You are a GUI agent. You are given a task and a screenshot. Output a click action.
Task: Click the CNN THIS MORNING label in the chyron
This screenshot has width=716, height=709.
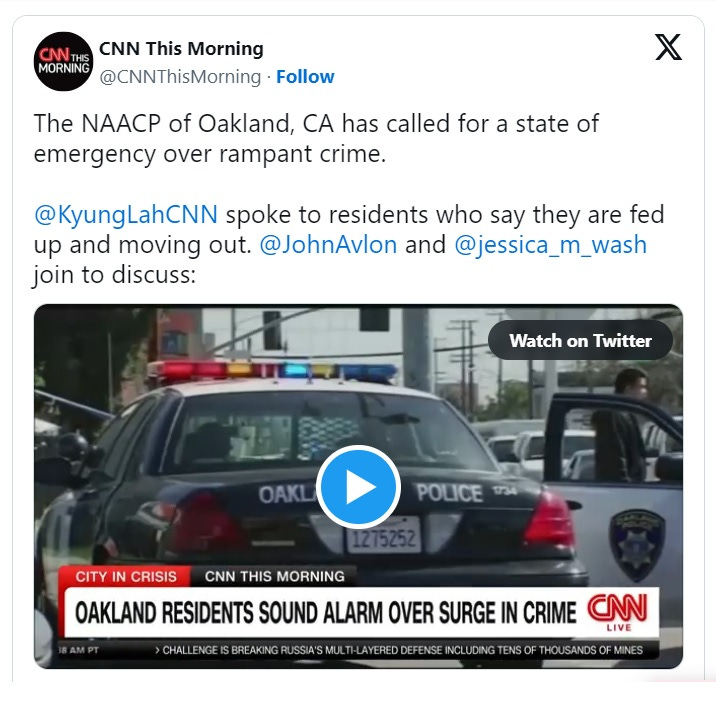pos(274,577)
